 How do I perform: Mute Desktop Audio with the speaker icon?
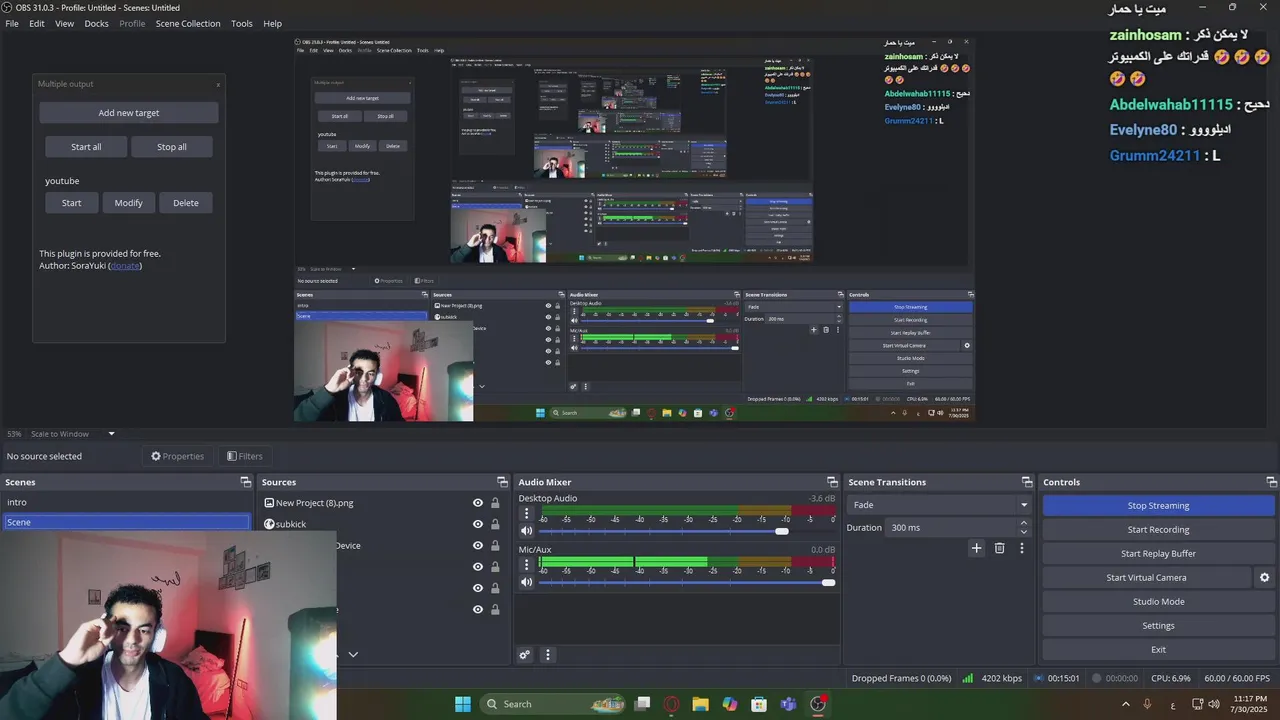pyautogui.click(x=527, y=531)
